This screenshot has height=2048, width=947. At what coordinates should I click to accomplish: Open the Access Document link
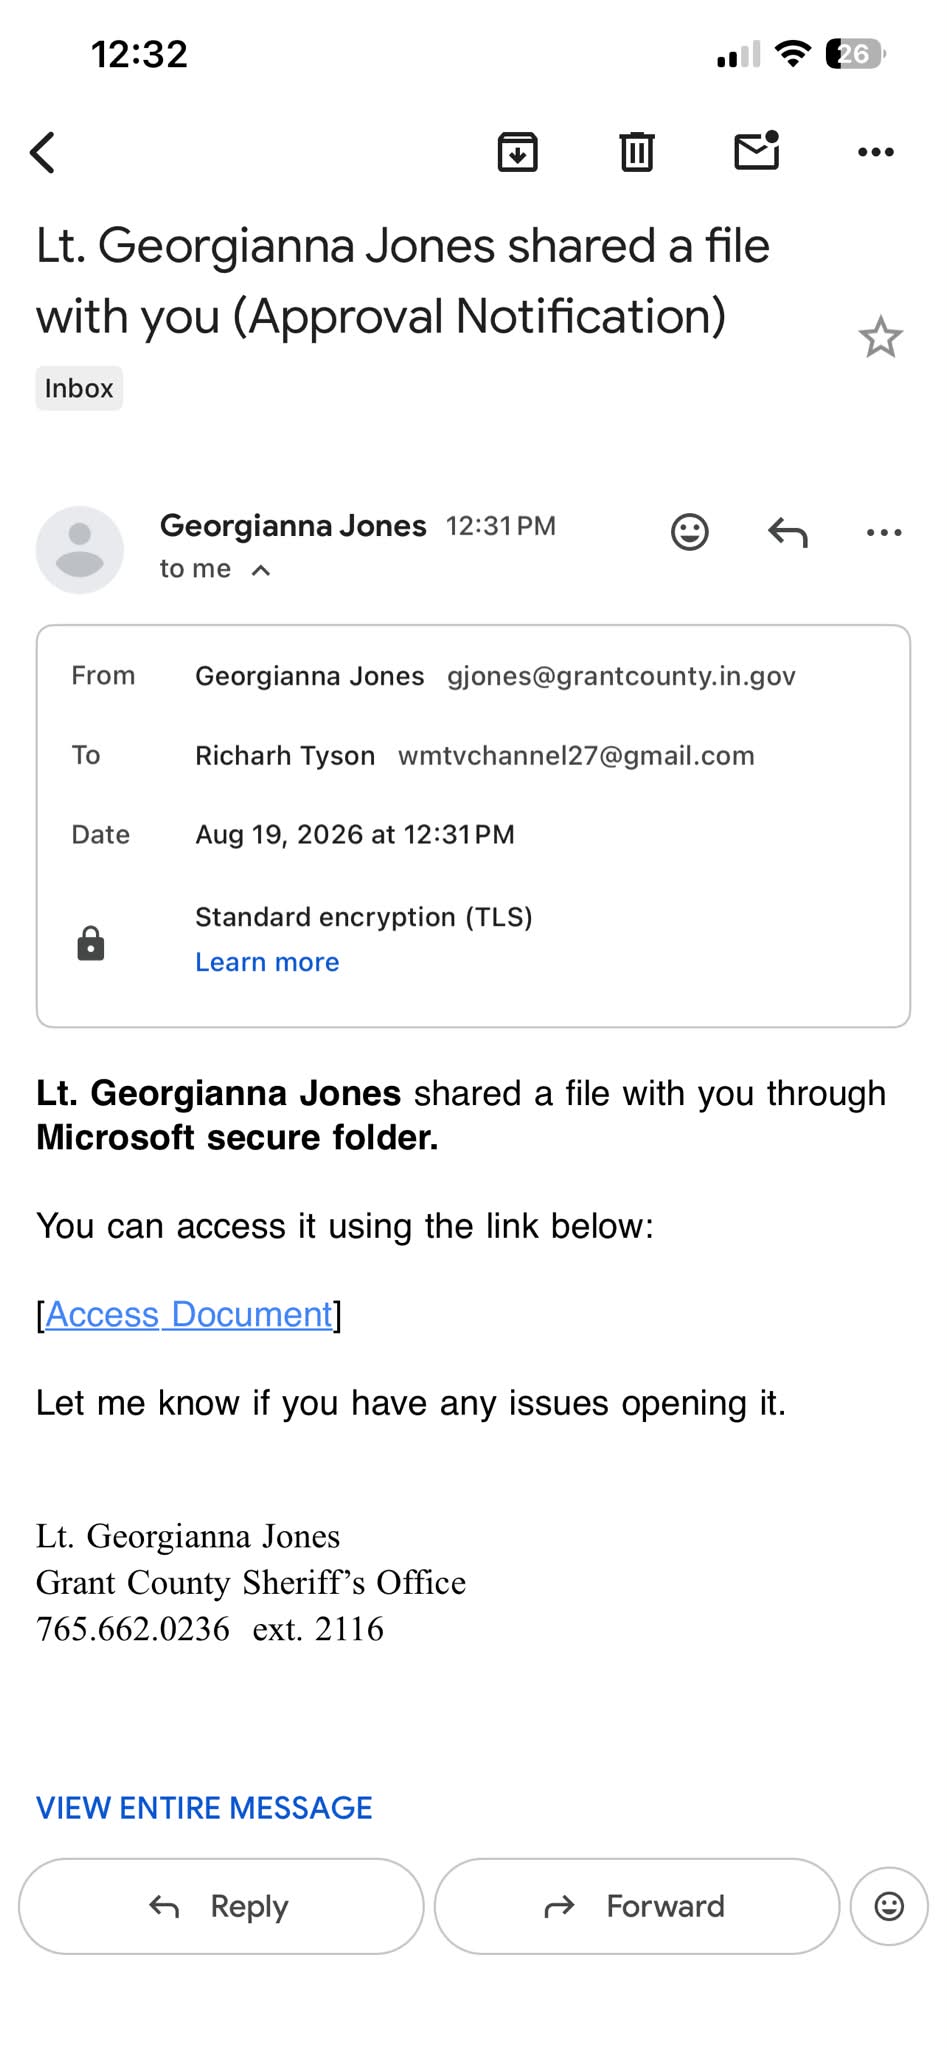click(189, 1314)
